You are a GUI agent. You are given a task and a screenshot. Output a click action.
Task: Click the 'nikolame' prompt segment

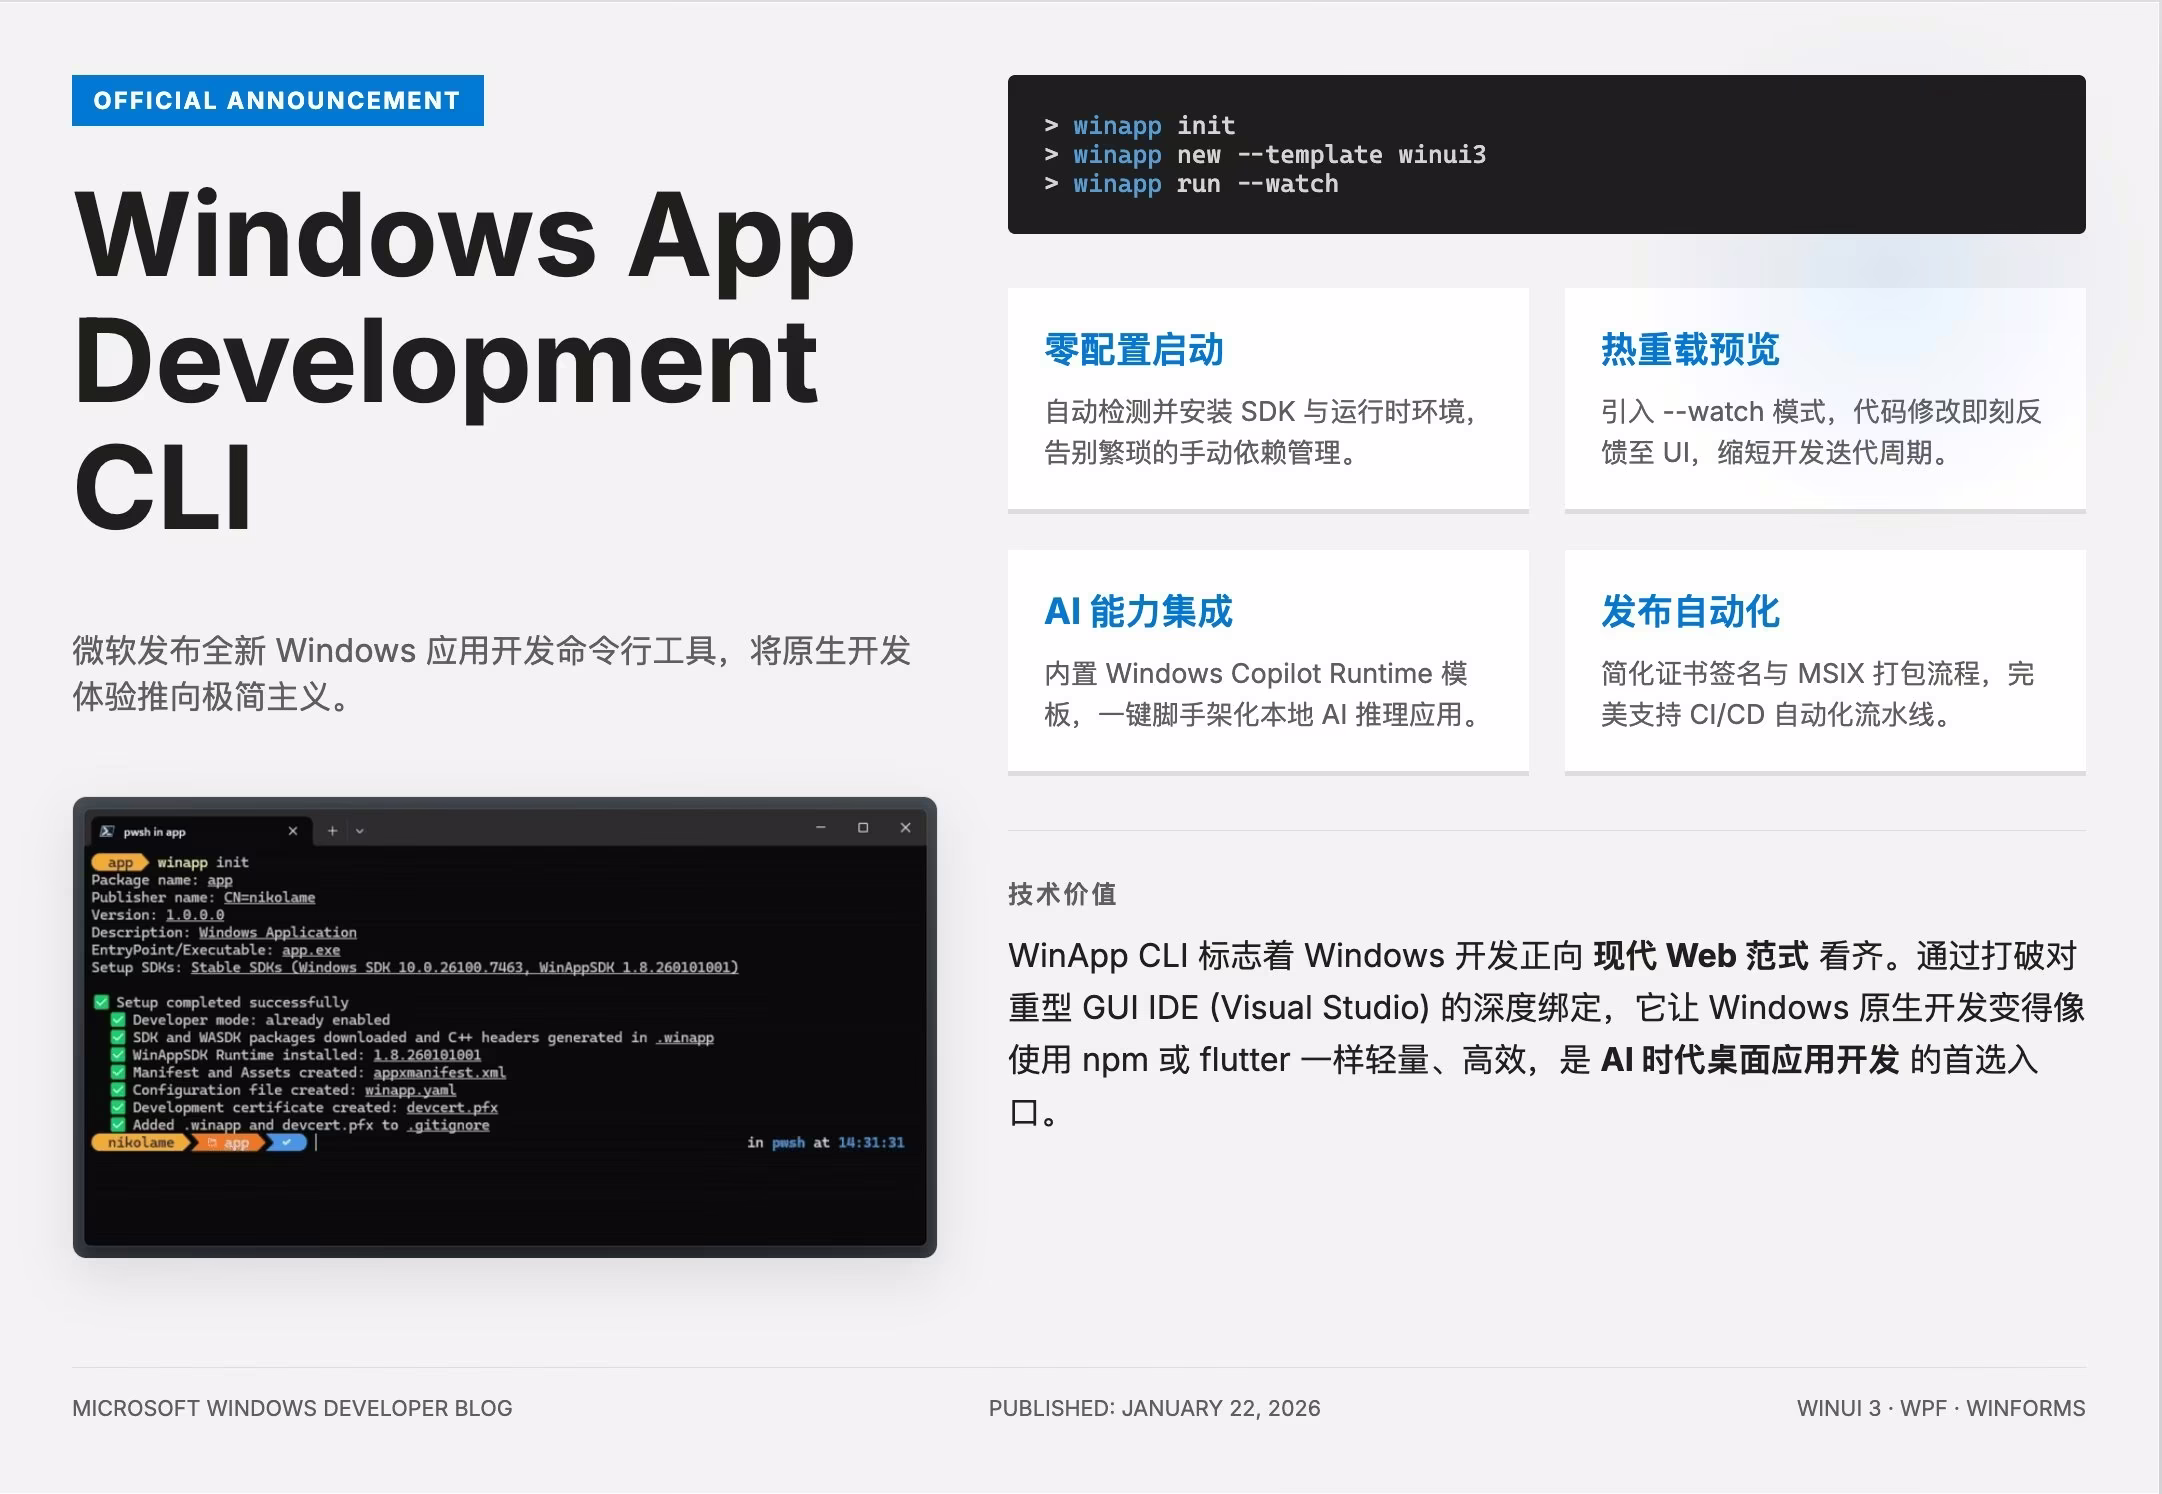[x=141, y=1142]
